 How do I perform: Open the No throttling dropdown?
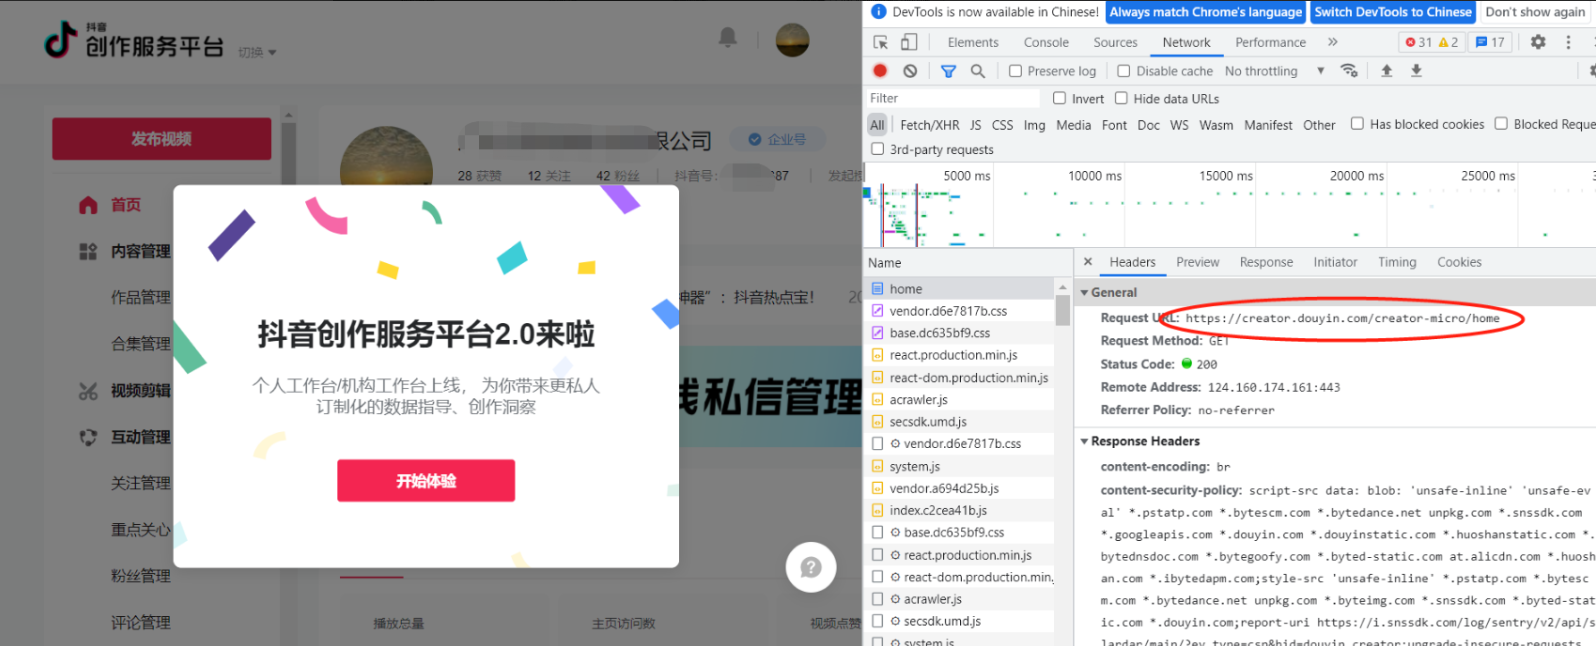click(1275, 71)
